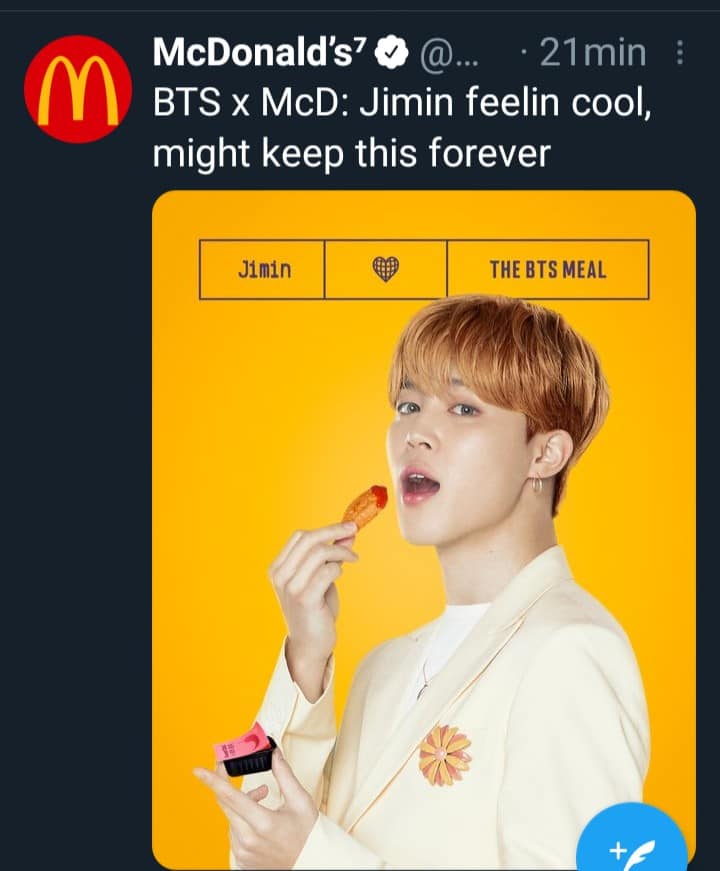Open the tweet's three-dot more options menu

coord(679,53)
